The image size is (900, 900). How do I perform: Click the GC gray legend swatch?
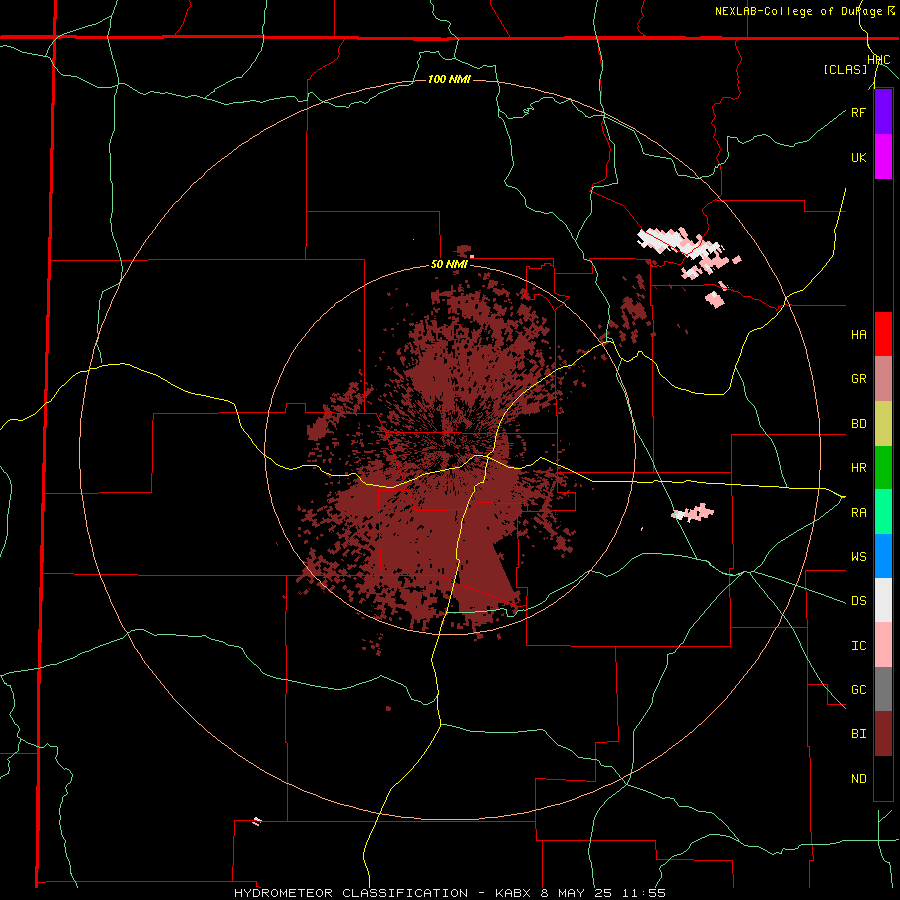click(883, 689)
